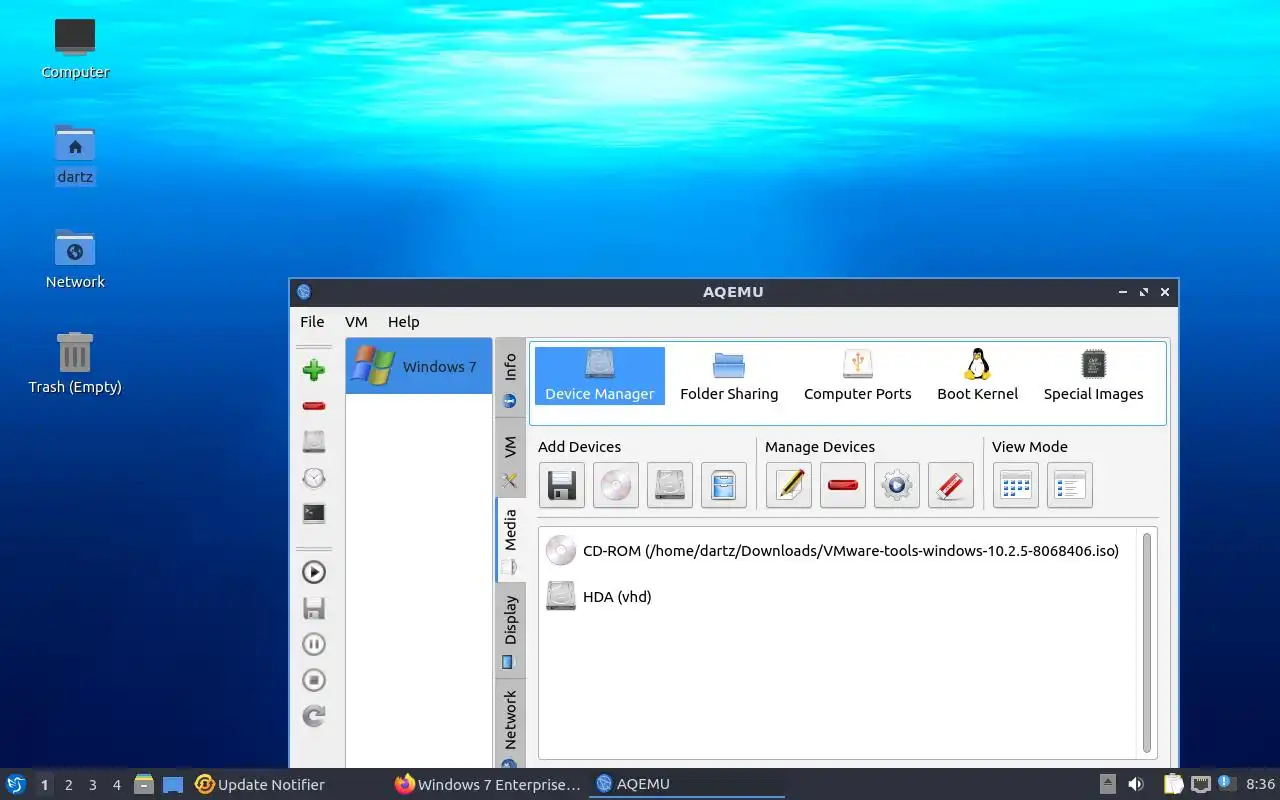
Task: Add a new virtual machine with green plus
Action: click(314, 370)
